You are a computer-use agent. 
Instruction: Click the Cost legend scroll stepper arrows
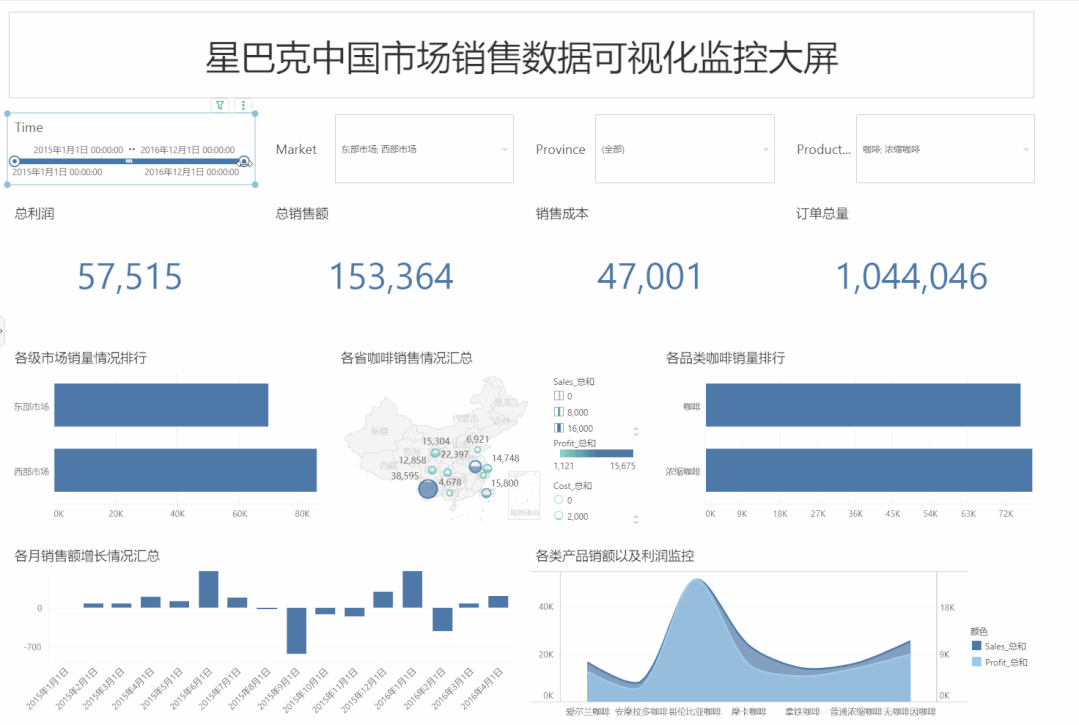point(637,519)
